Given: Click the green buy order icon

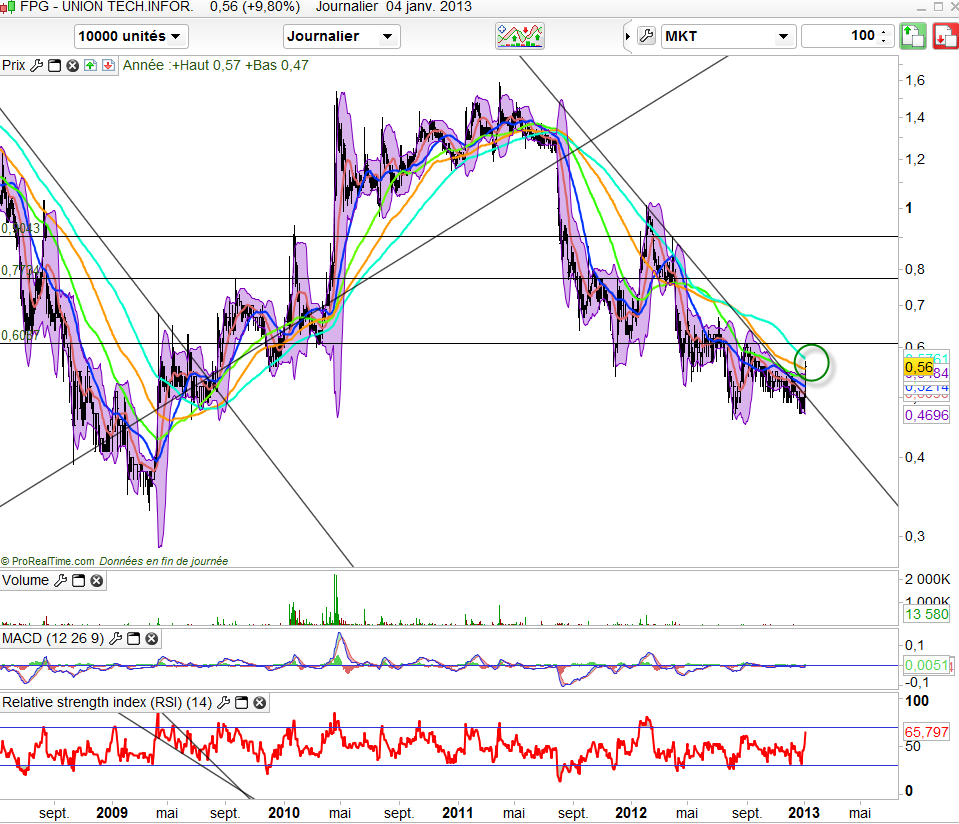Looking at the screenshot, I should (x=912, y=37).
